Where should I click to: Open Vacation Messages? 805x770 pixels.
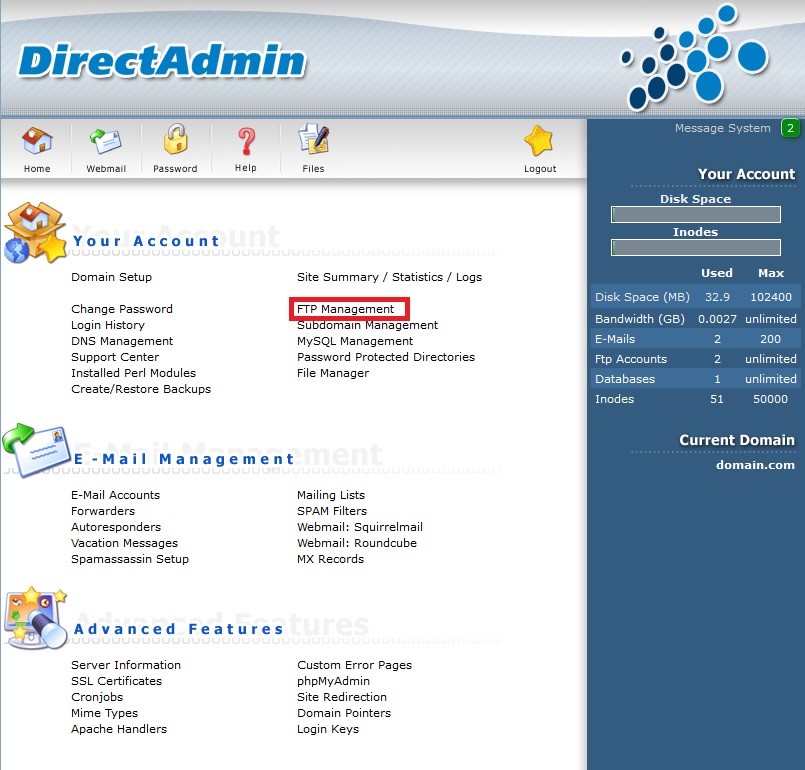[124, 543]
